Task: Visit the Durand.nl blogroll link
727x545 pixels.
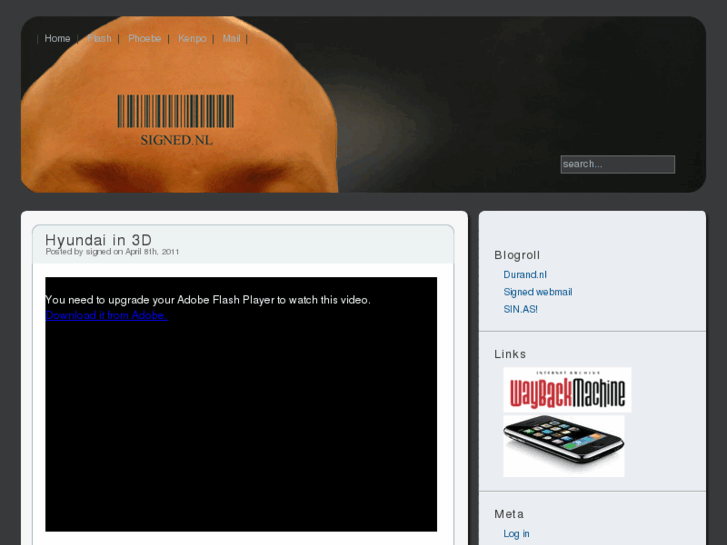Action: pos(525,275)
